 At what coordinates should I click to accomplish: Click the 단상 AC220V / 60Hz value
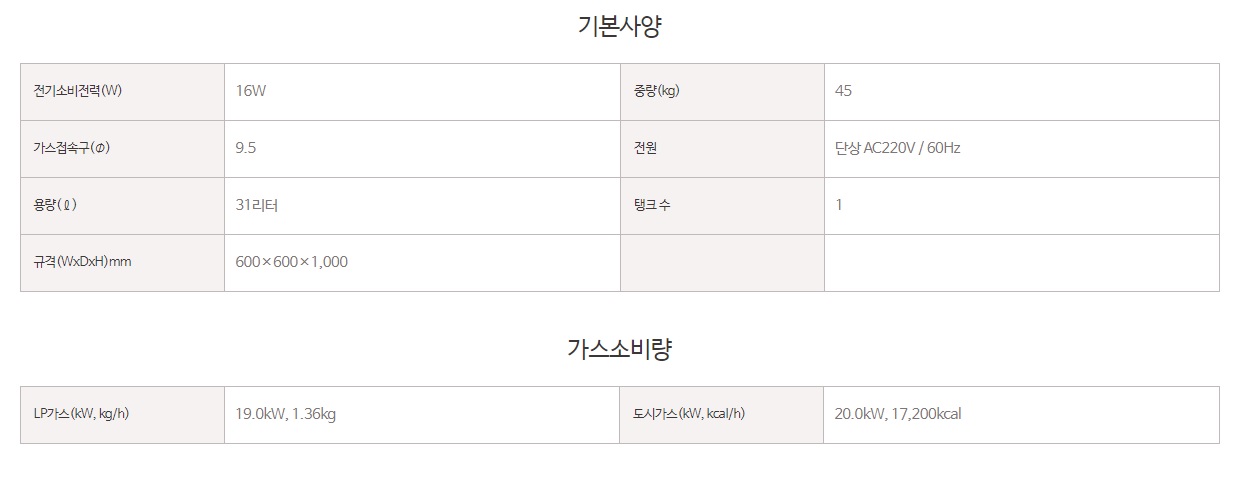[897, 148]
